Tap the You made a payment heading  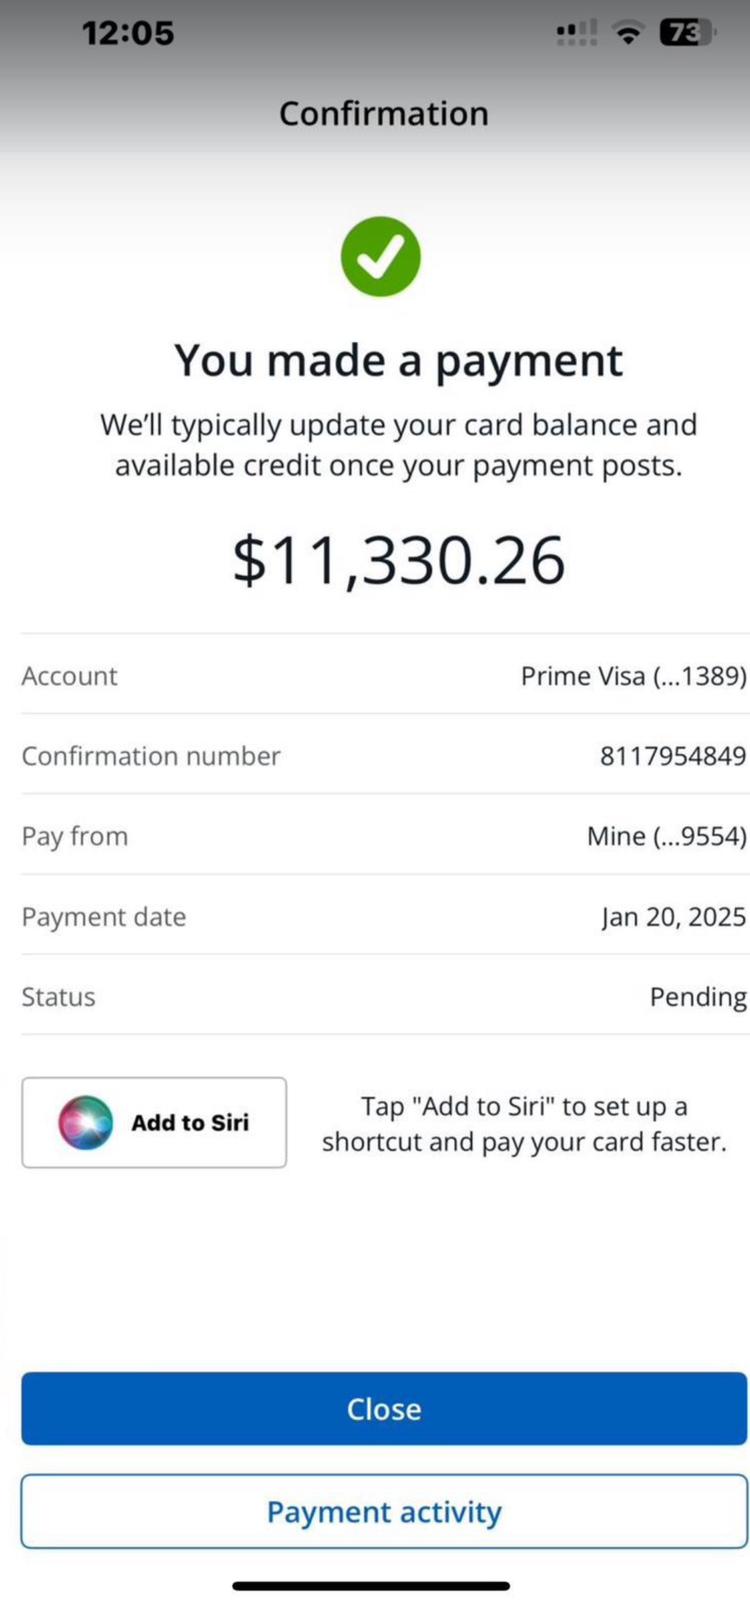398,360
